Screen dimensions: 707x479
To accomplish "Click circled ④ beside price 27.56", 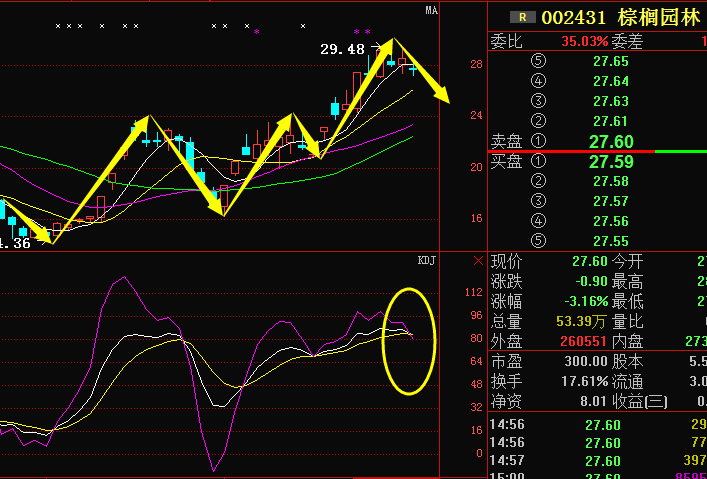I will tap(538, 221).
